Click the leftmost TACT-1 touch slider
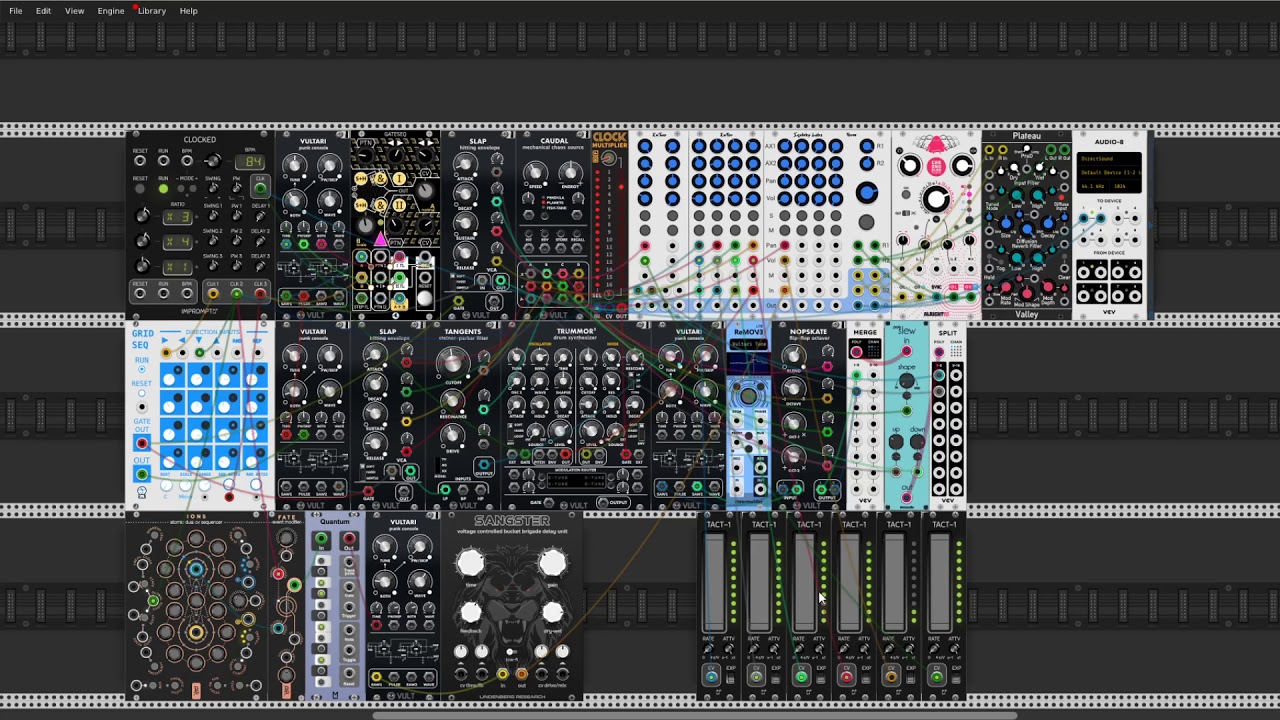This screenshot has height=720, width=1280. tap(714, 584)
